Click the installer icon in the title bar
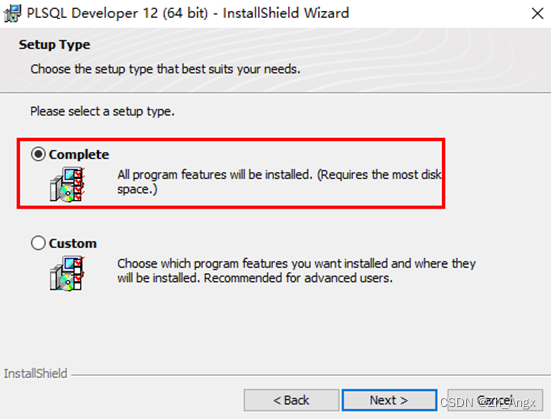Viewport: 551px width, 419px height. point(12,13)
